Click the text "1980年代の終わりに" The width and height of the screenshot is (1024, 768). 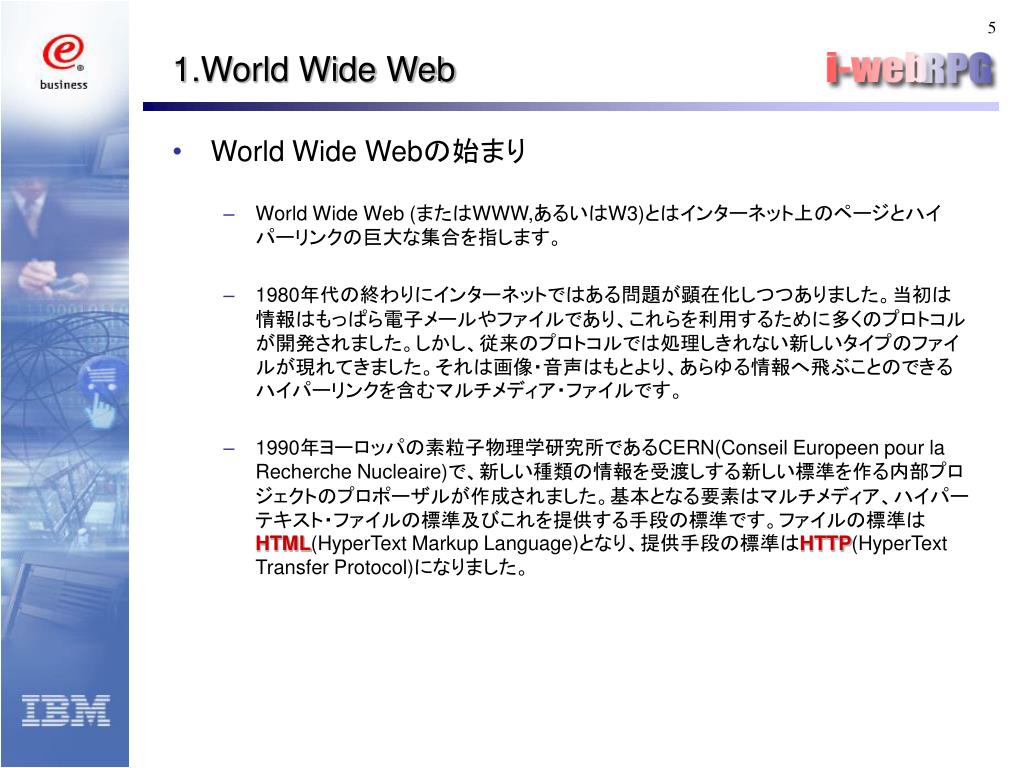(344, 295)
